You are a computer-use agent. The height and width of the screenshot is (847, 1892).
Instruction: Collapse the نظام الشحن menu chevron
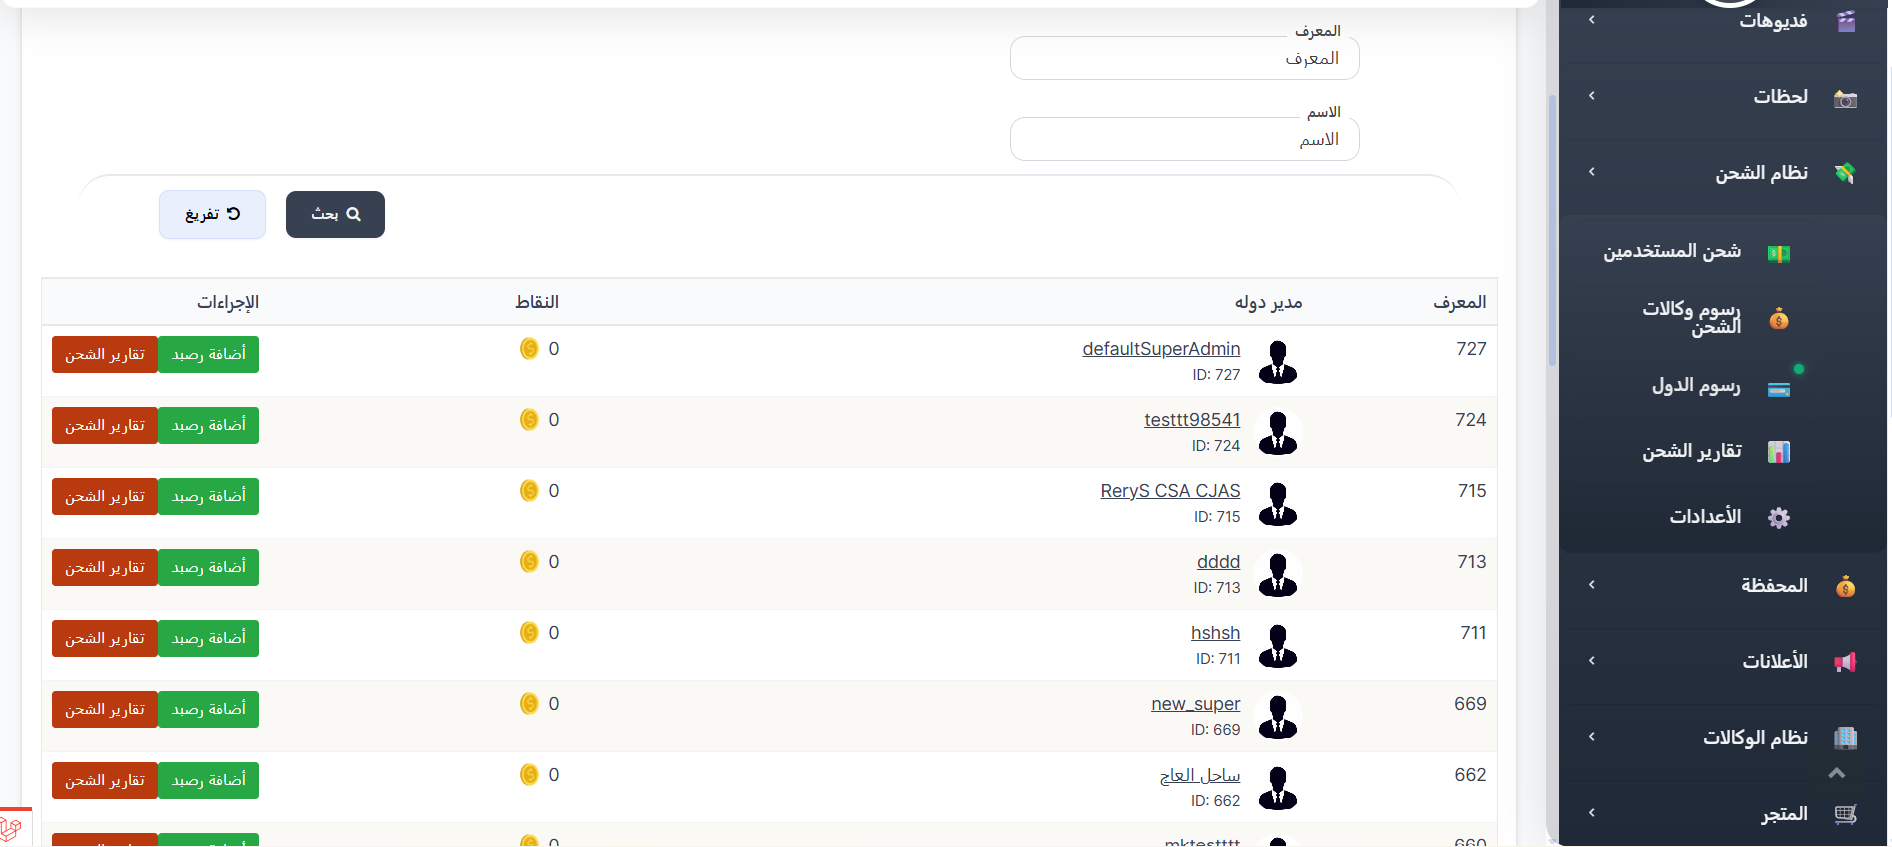tap(1592, 172)
